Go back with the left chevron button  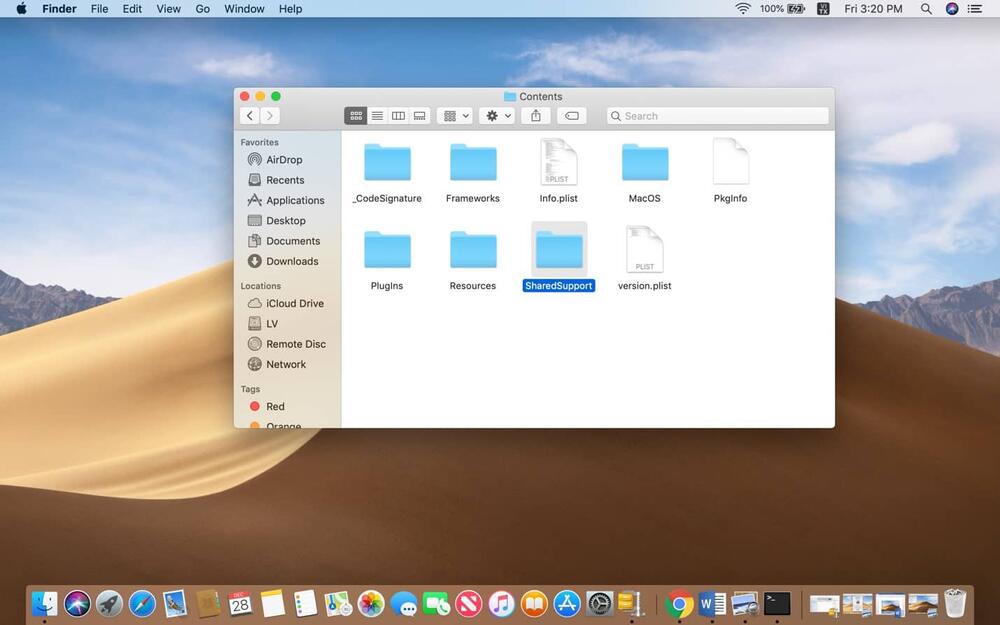point(250,116)
